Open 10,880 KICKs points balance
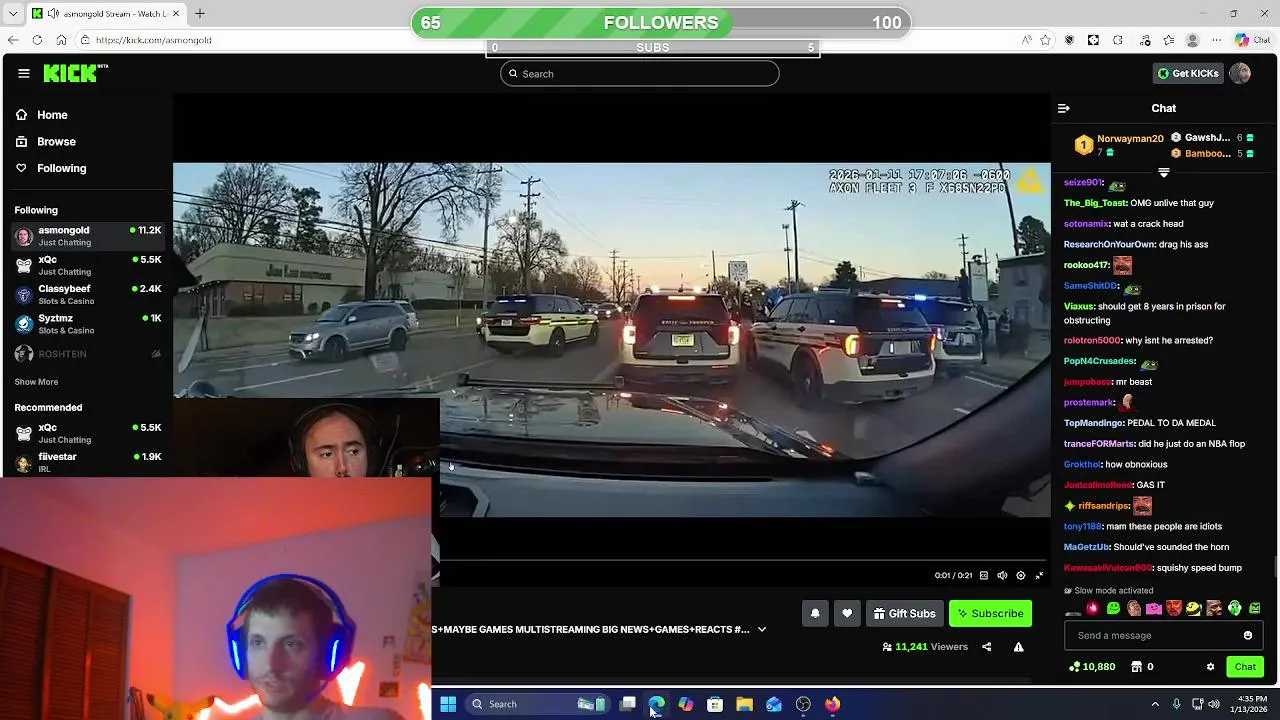The width and height of the screenshot is (1280, 720). [x=1092, y=667]
